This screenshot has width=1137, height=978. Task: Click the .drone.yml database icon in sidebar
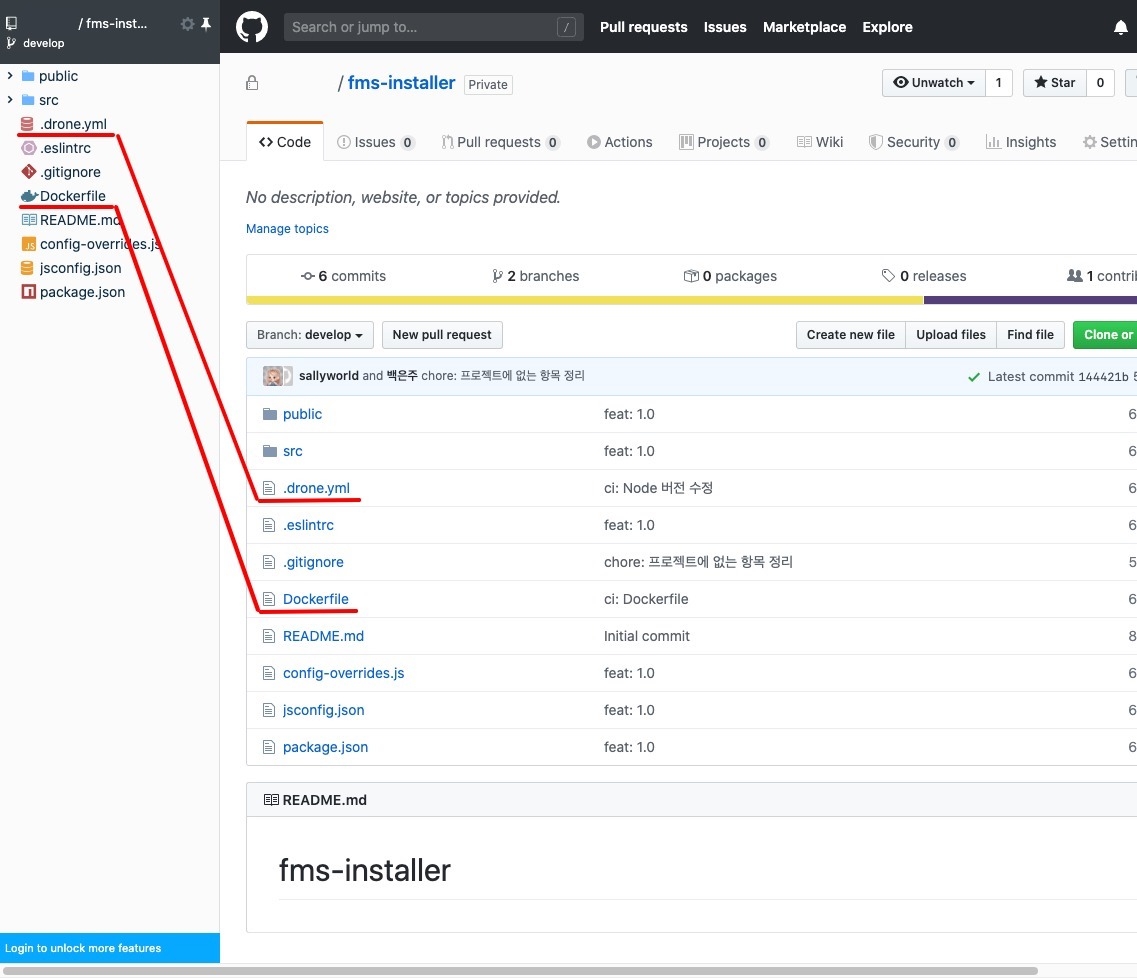28,124
